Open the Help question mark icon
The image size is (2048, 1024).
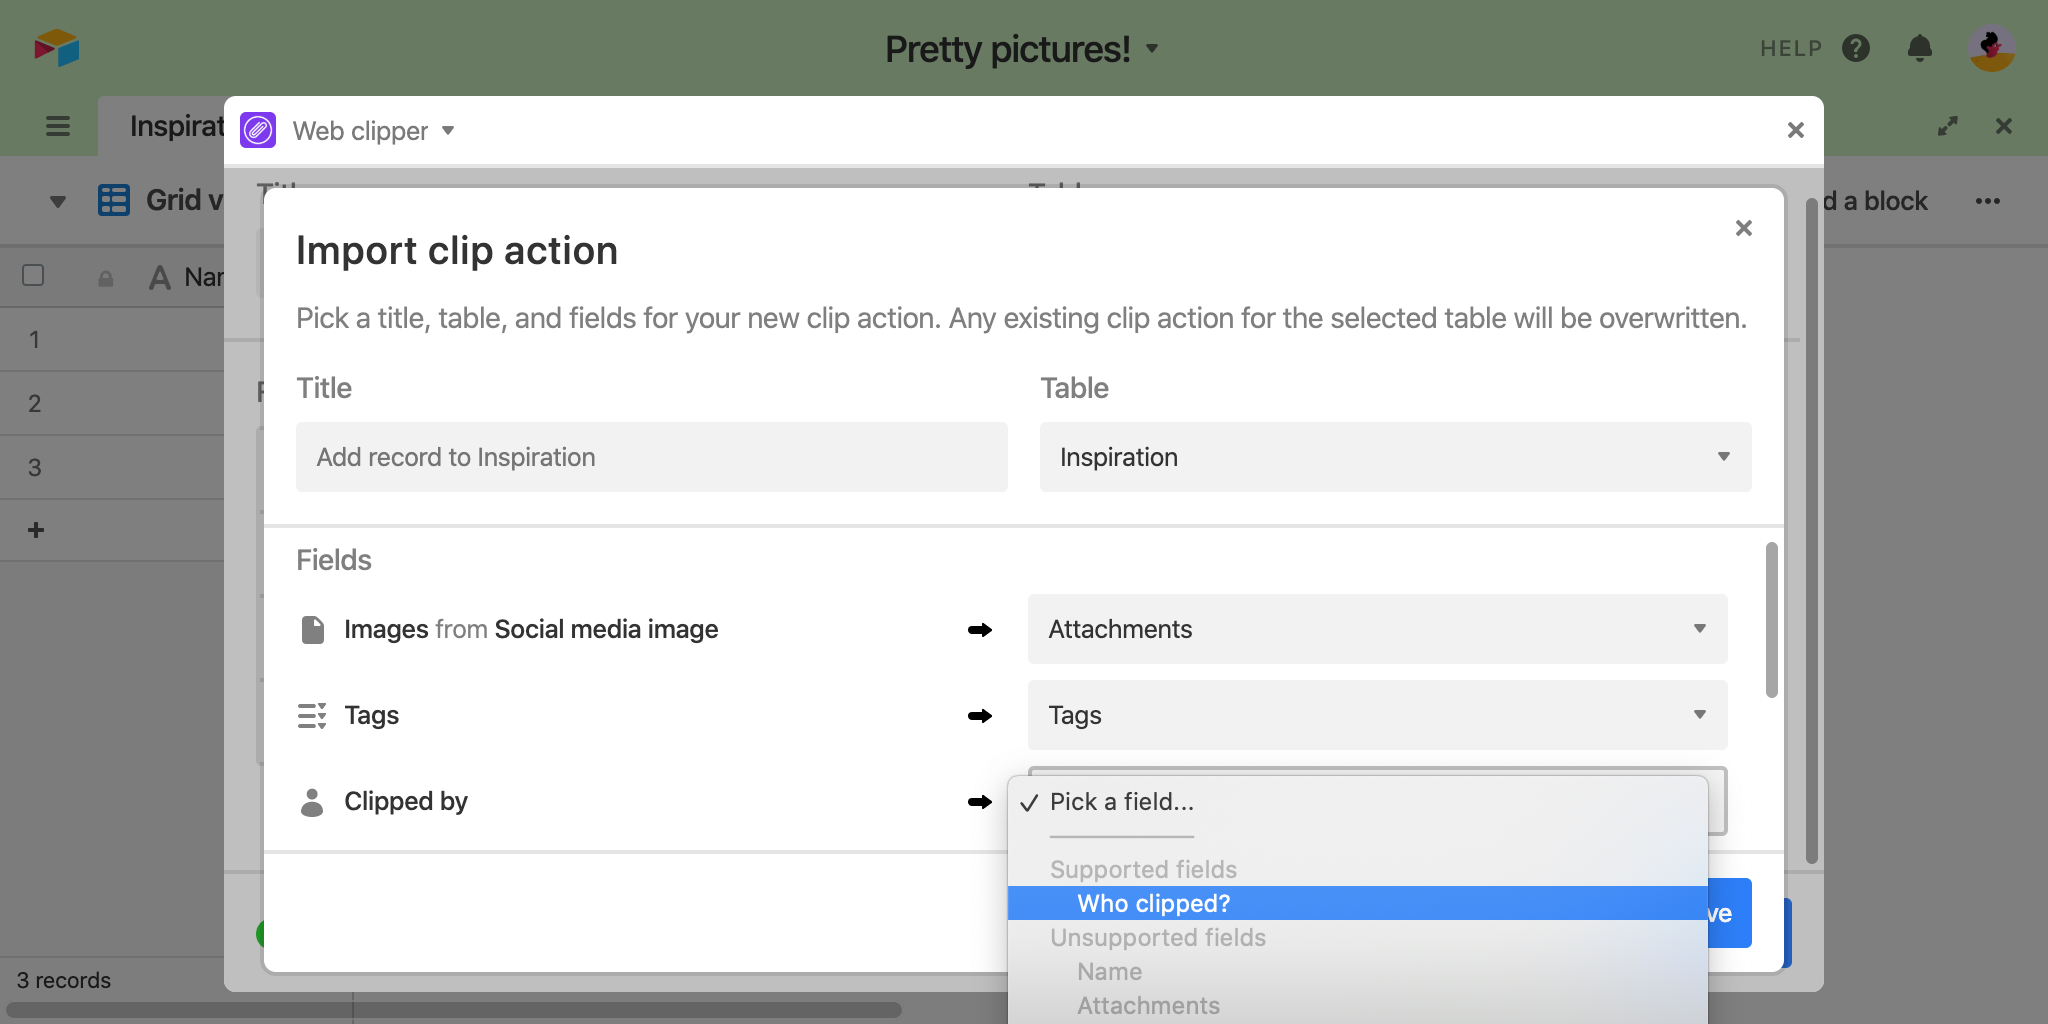pos(1855,48)
